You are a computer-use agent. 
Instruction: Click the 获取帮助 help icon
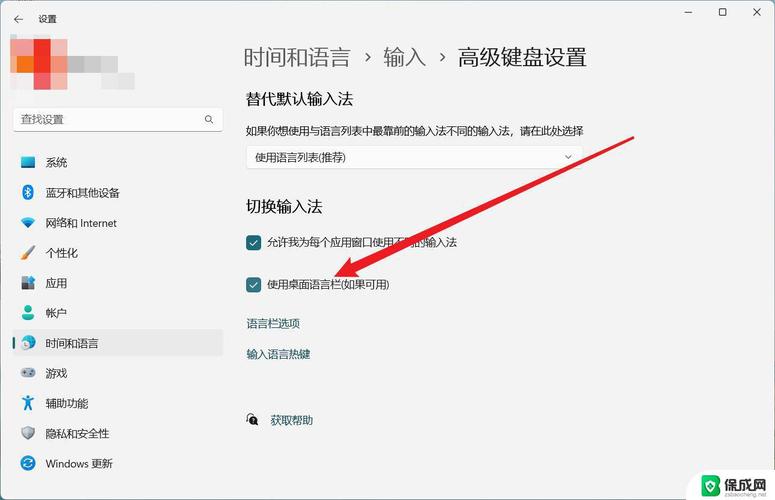click(x=253, y=420)
